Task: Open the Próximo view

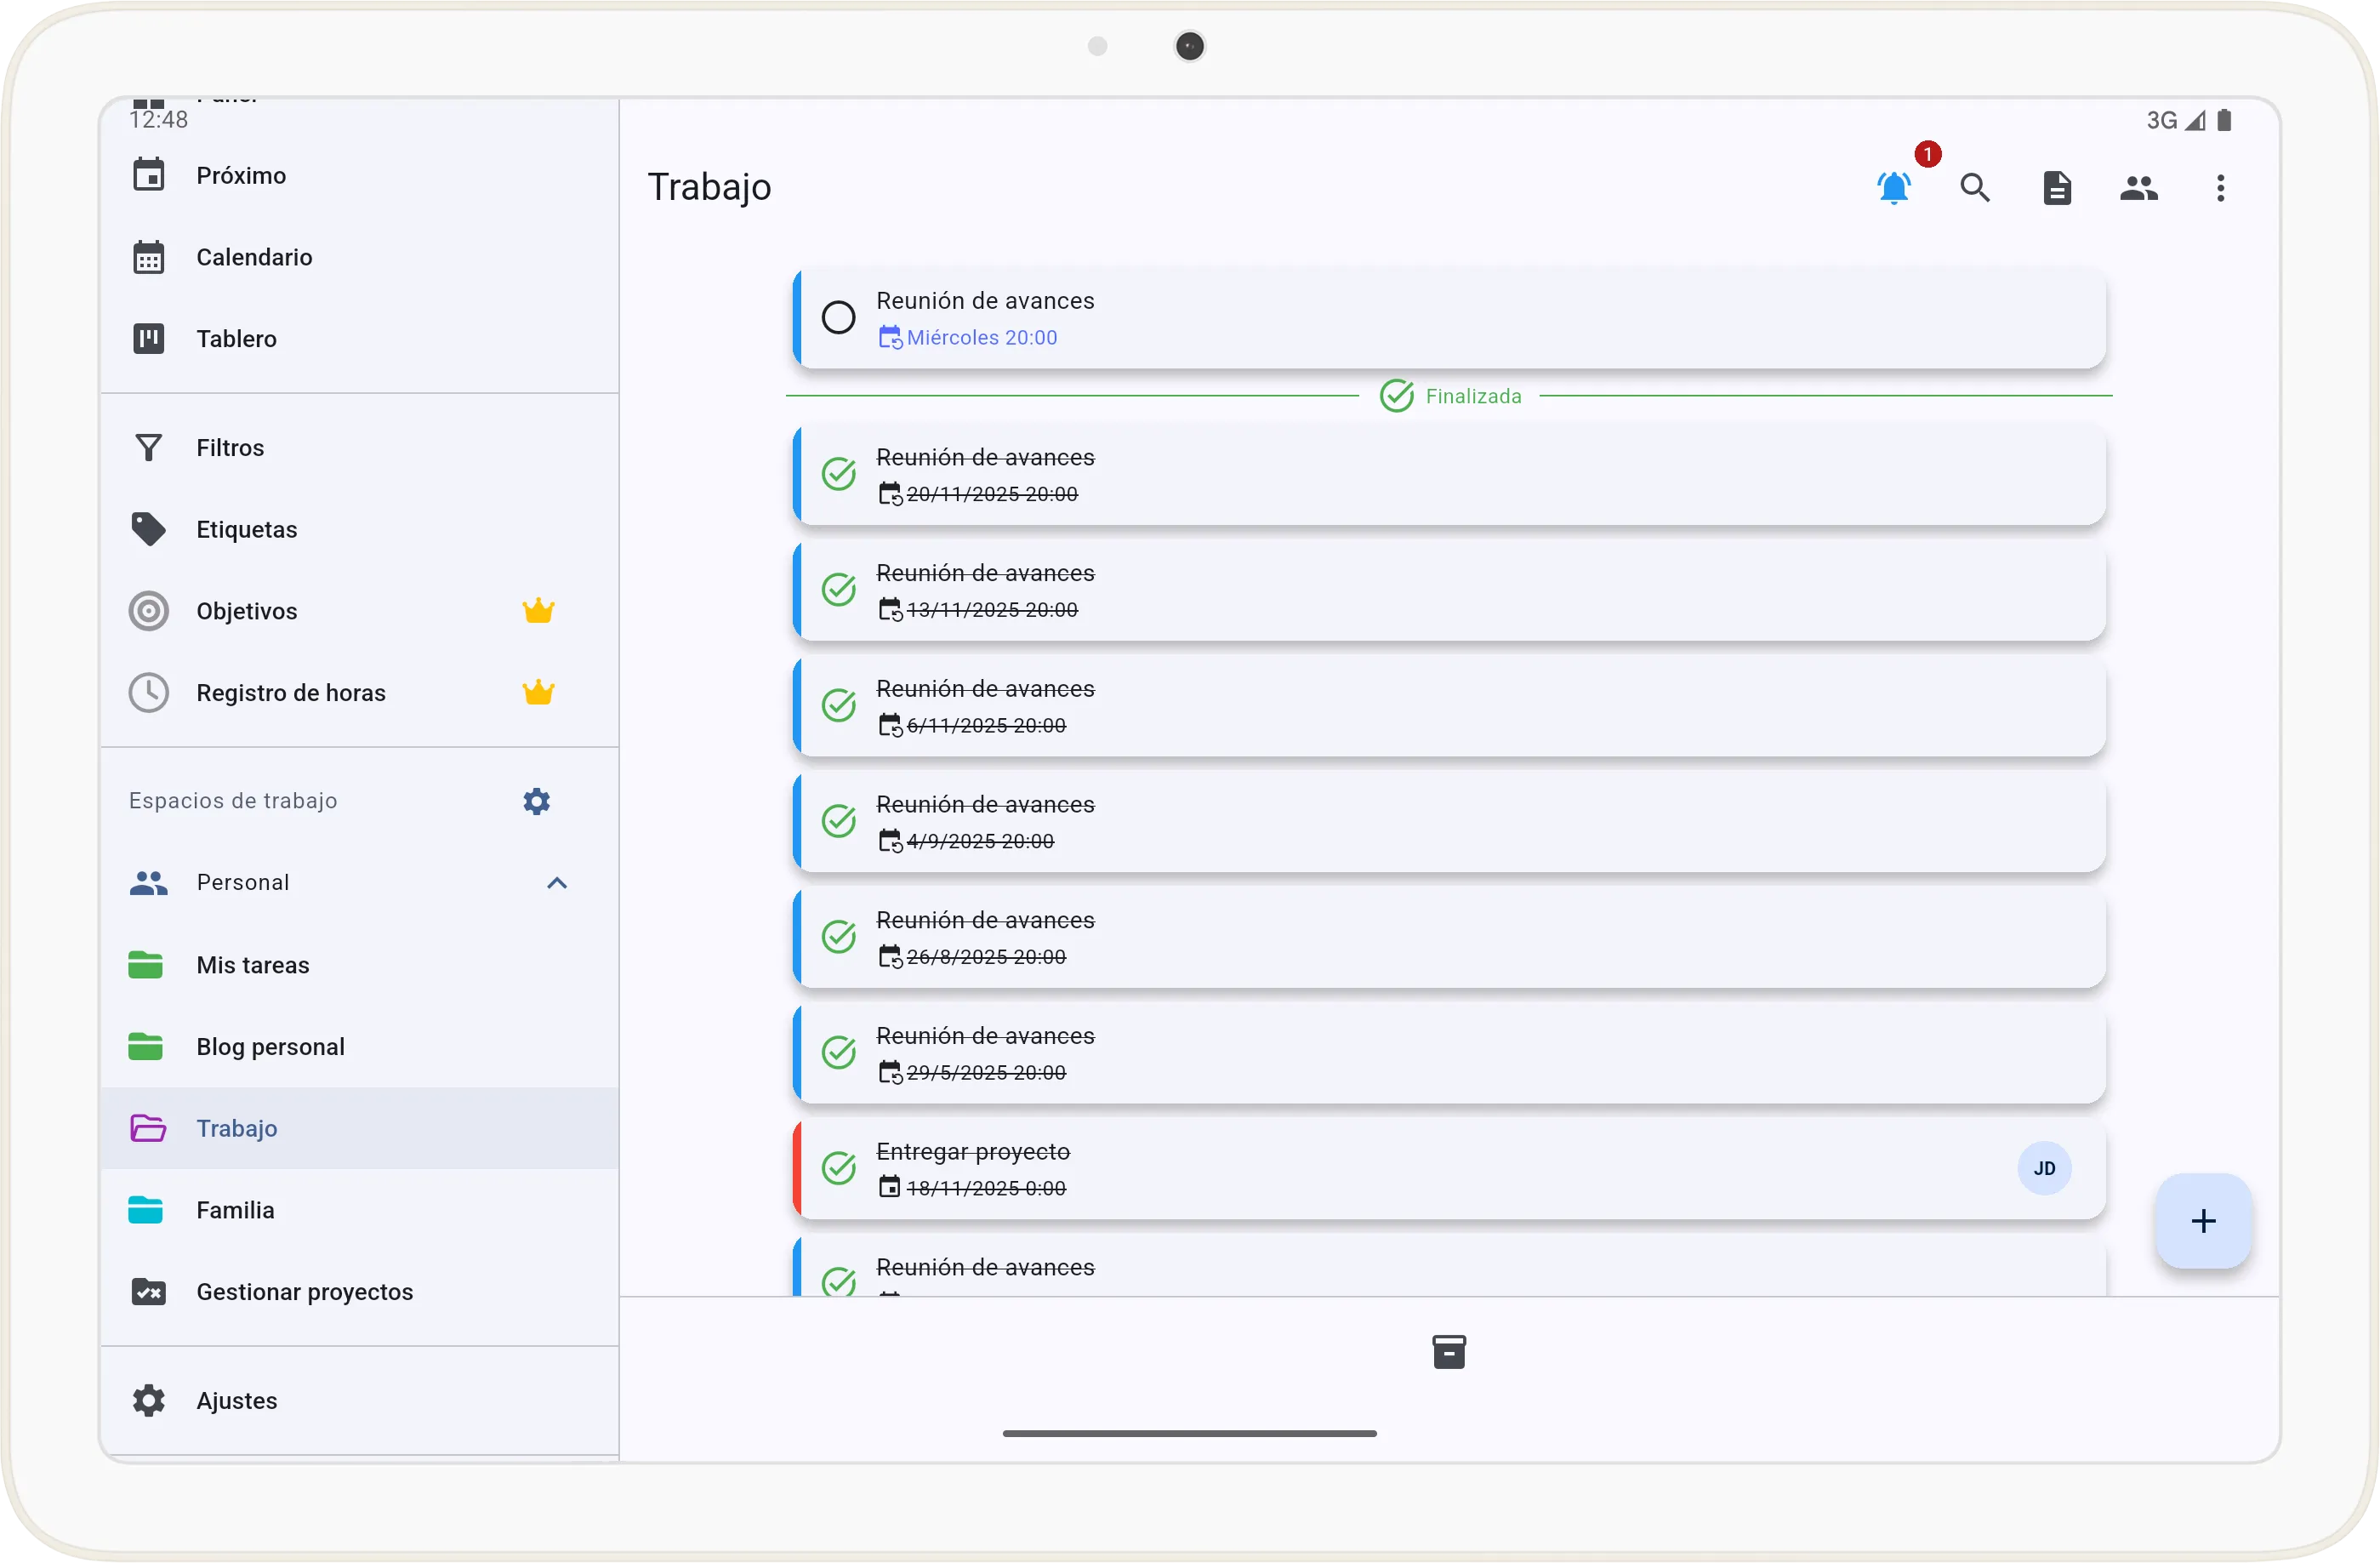Action: point(241,175)
